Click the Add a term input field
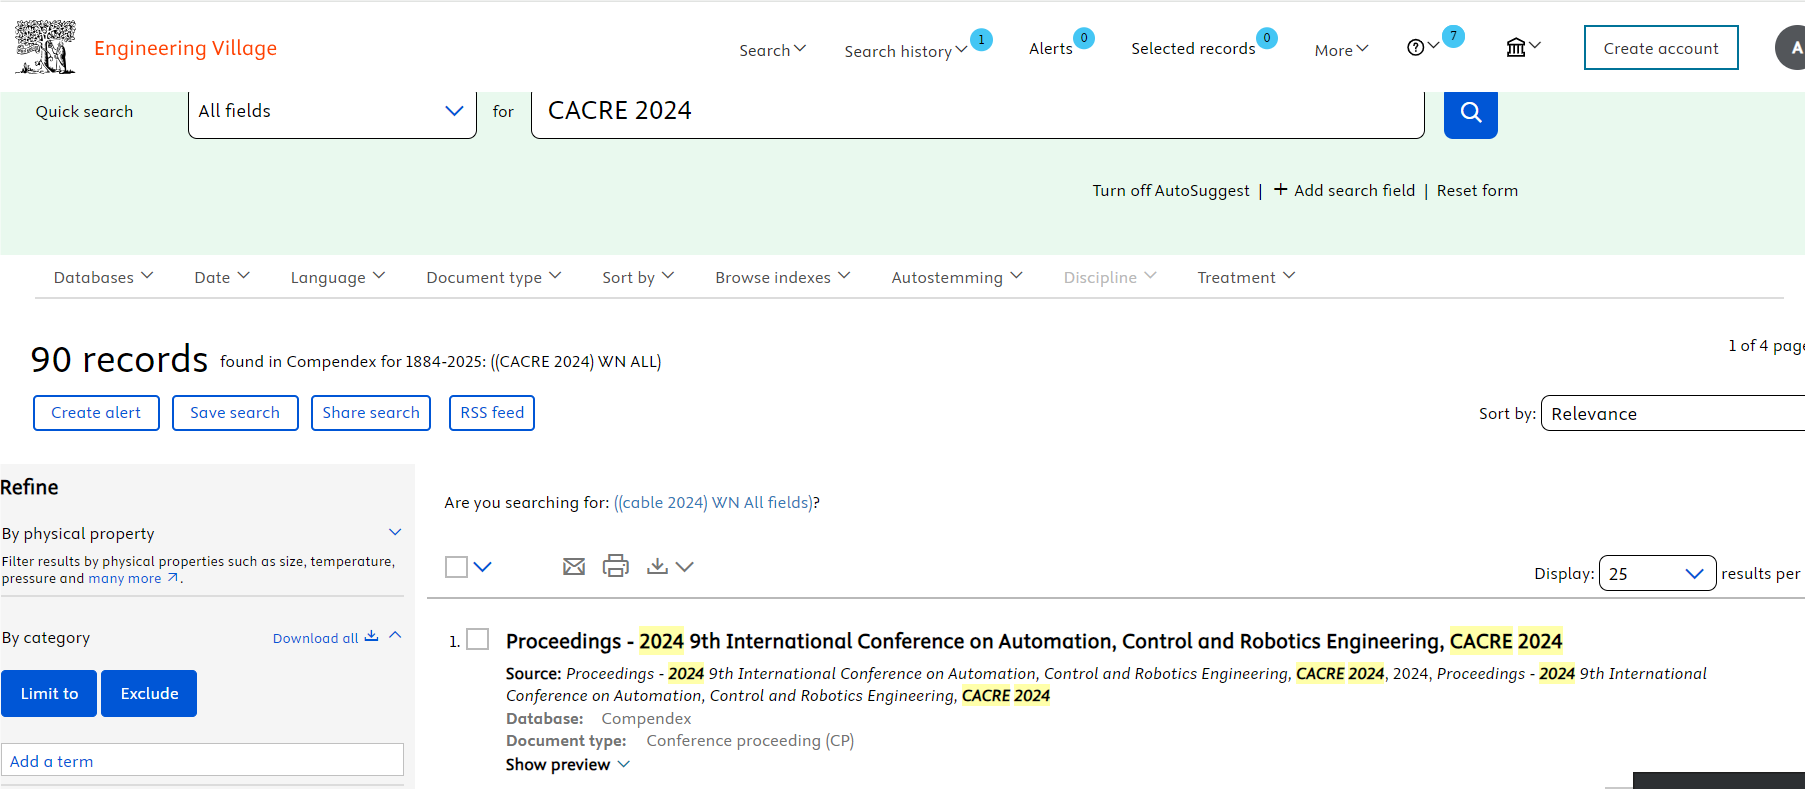 click(x=203, y=760)
